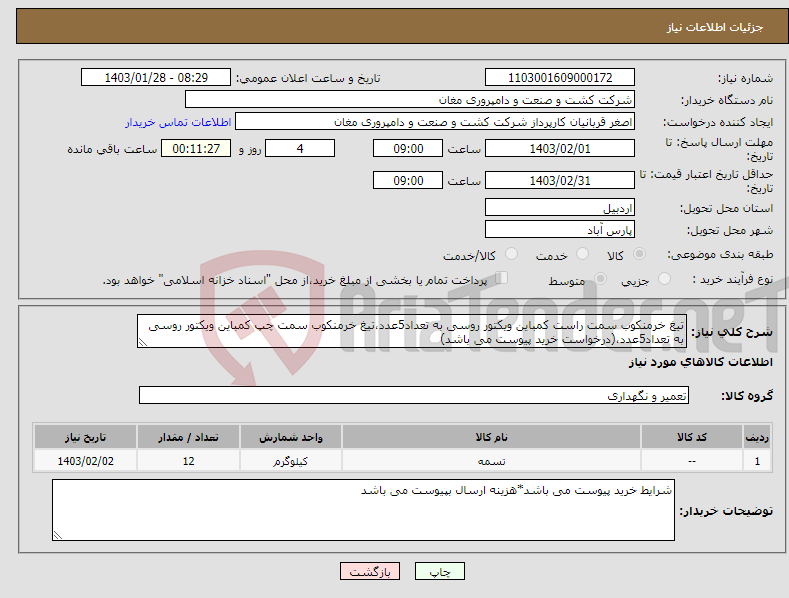Click the quantity cell 12
The height and width of the screenshot is (598, 789).
click(188, 461)
